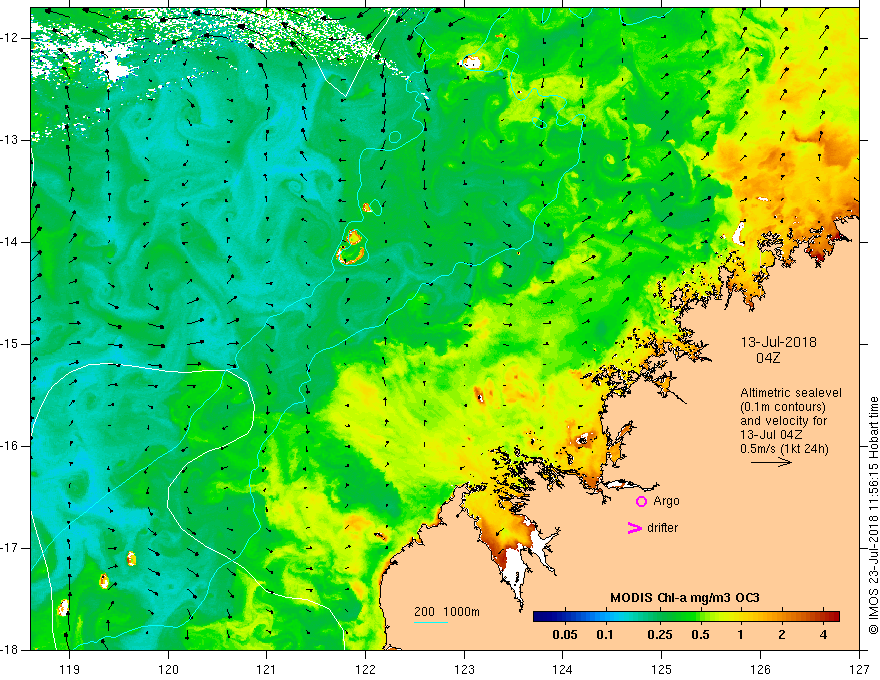Click the colorbar value "0.05"

565,635
